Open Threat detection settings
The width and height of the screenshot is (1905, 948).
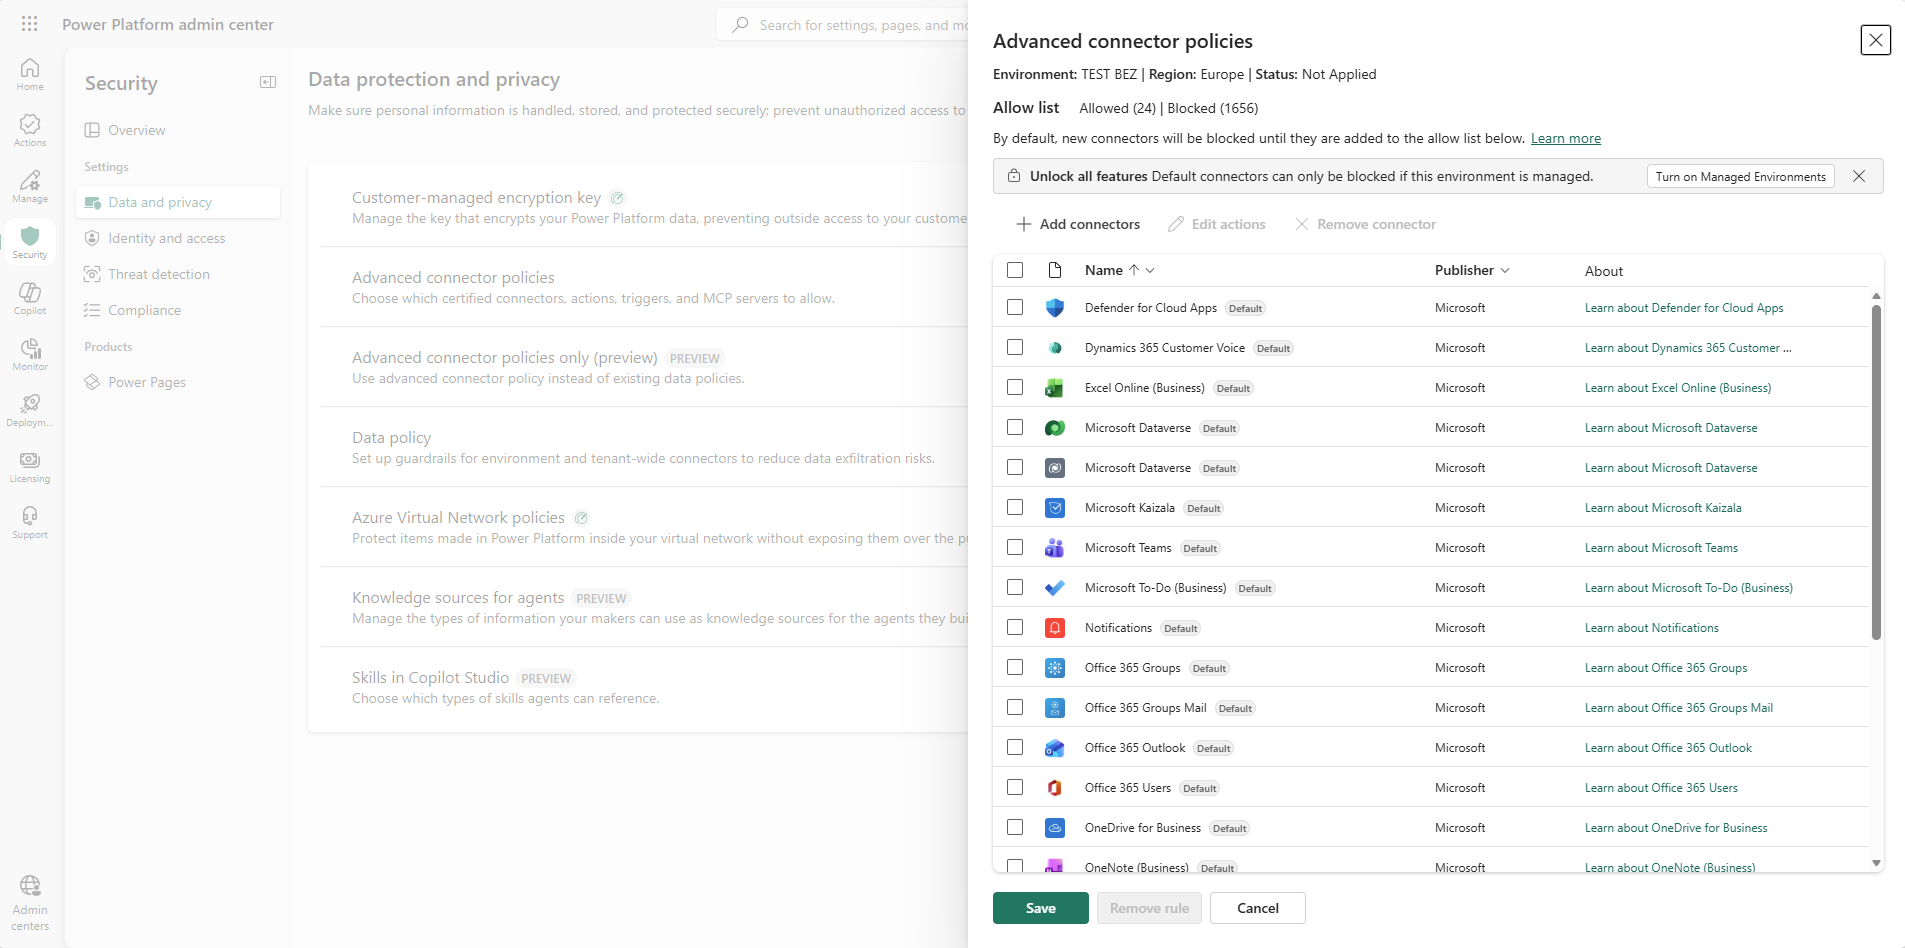(178, 274)
